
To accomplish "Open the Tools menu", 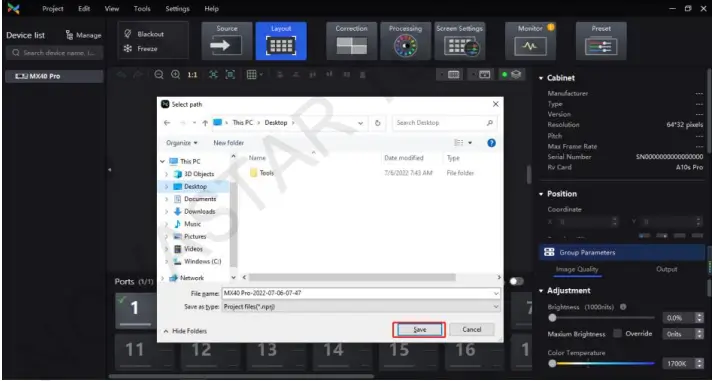I will pyautogui.click(x=142, y=9).
